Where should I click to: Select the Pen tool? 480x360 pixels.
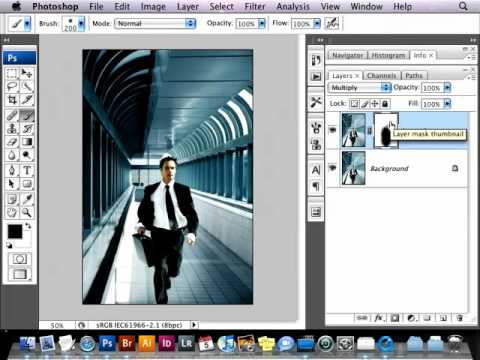tap(12, 170)
